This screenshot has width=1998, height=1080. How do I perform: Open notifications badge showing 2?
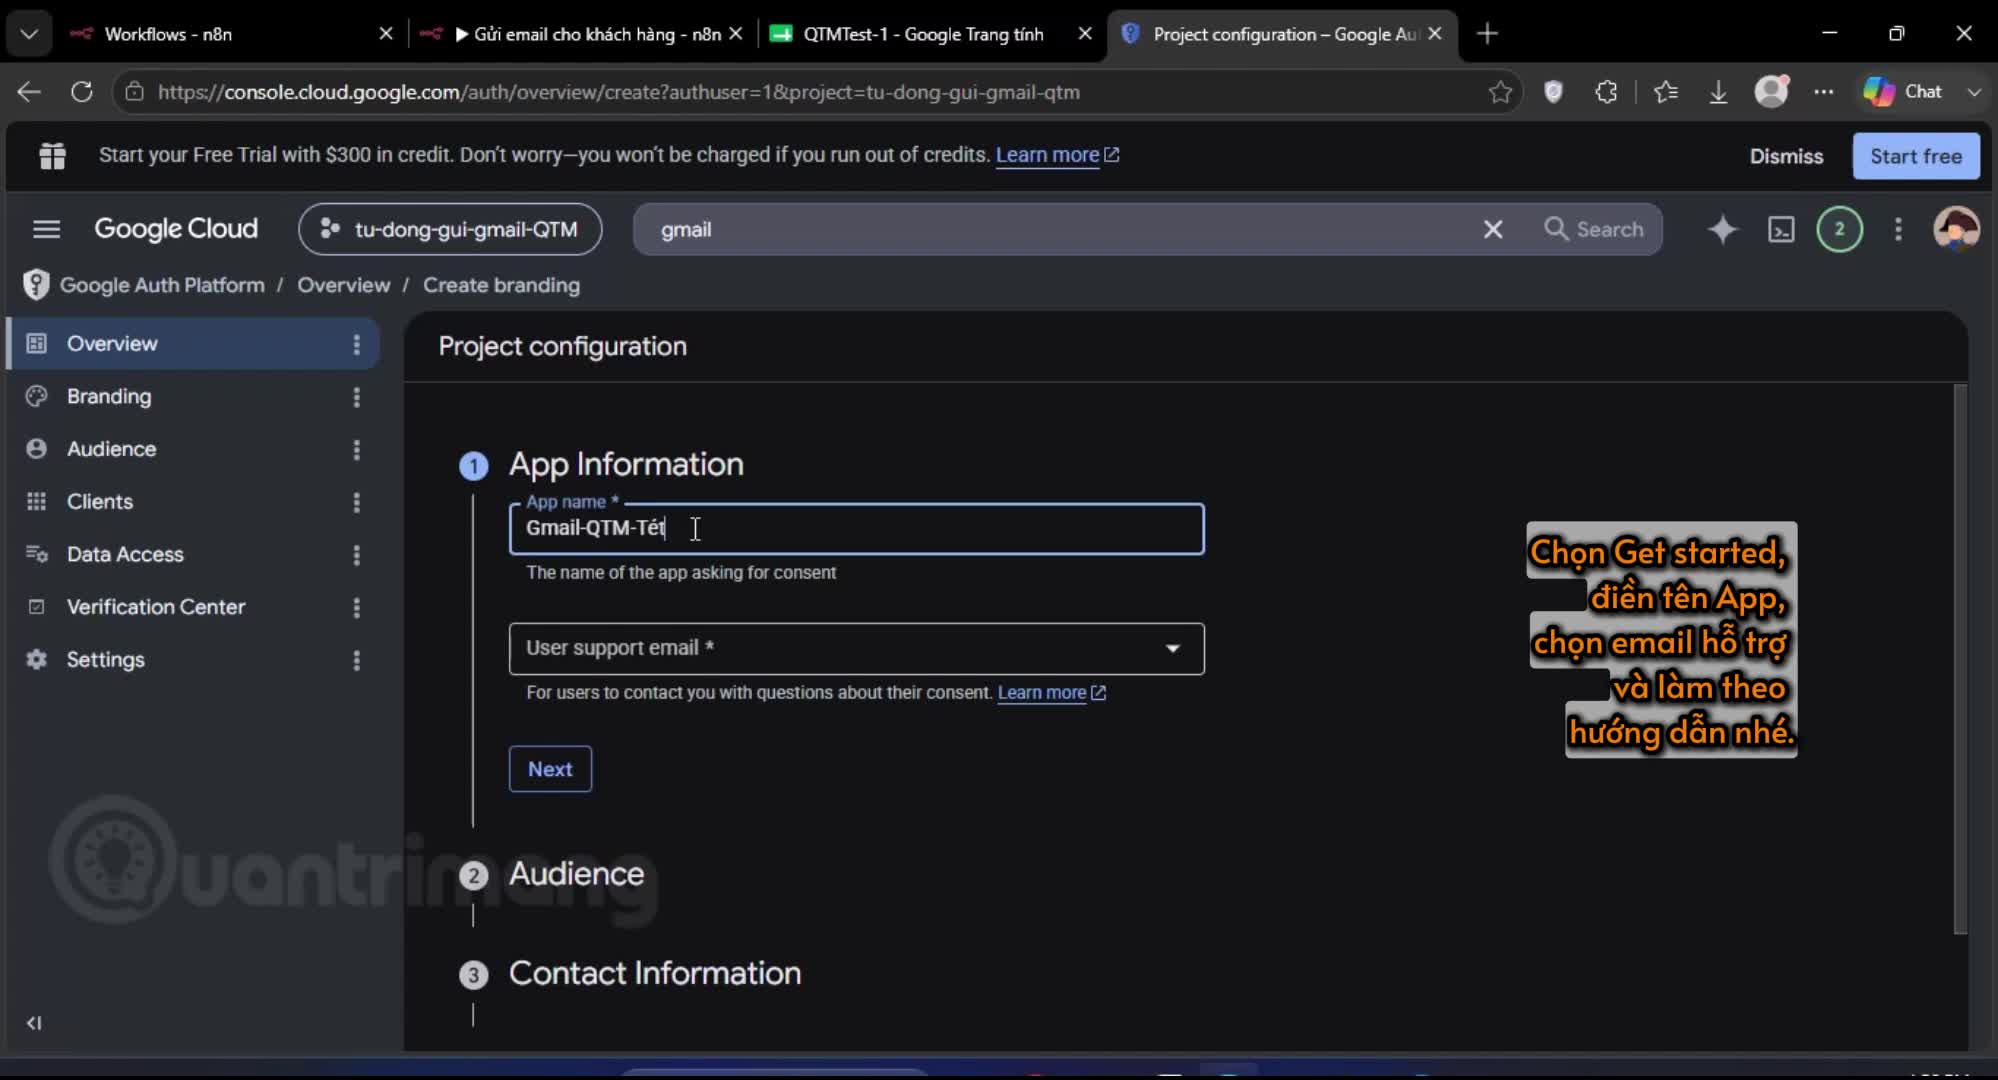coord(1839,229)
